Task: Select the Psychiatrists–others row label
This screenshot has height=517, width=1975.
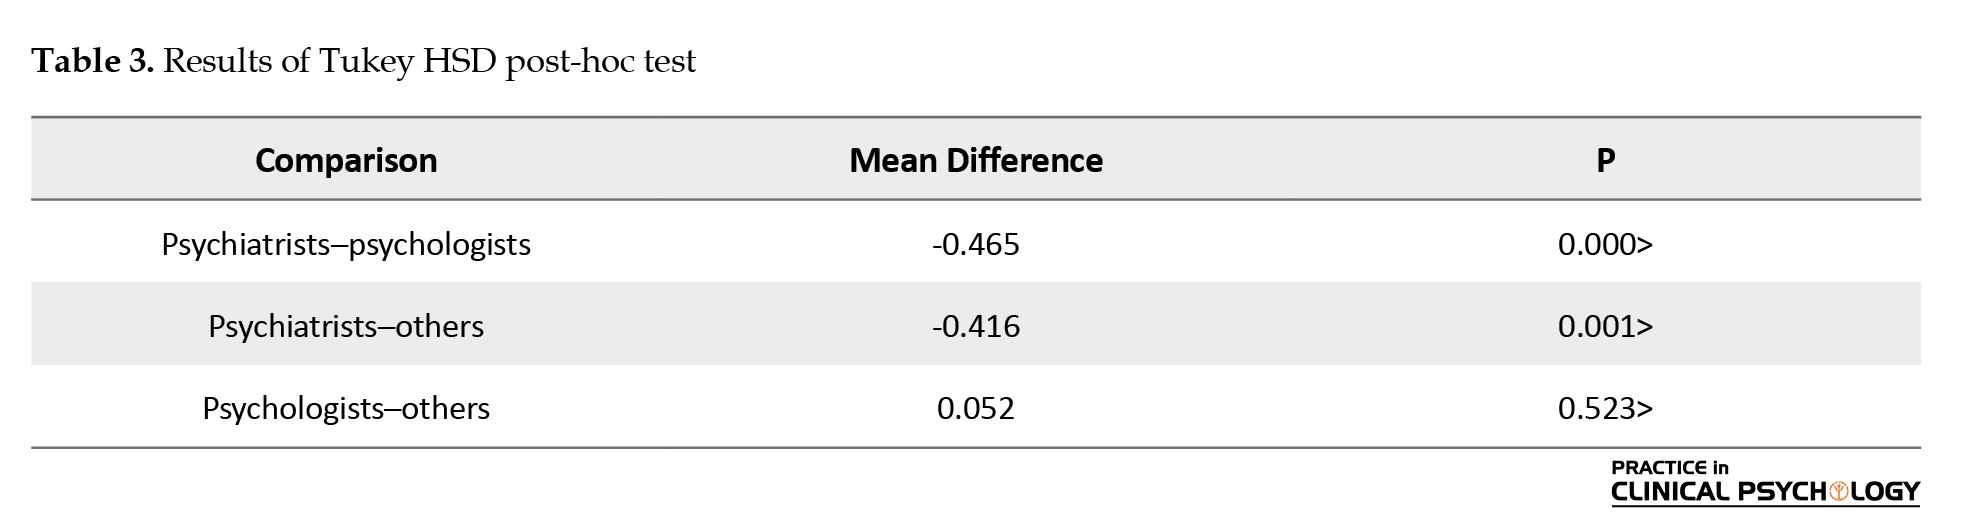Action: tap(346, 326)
